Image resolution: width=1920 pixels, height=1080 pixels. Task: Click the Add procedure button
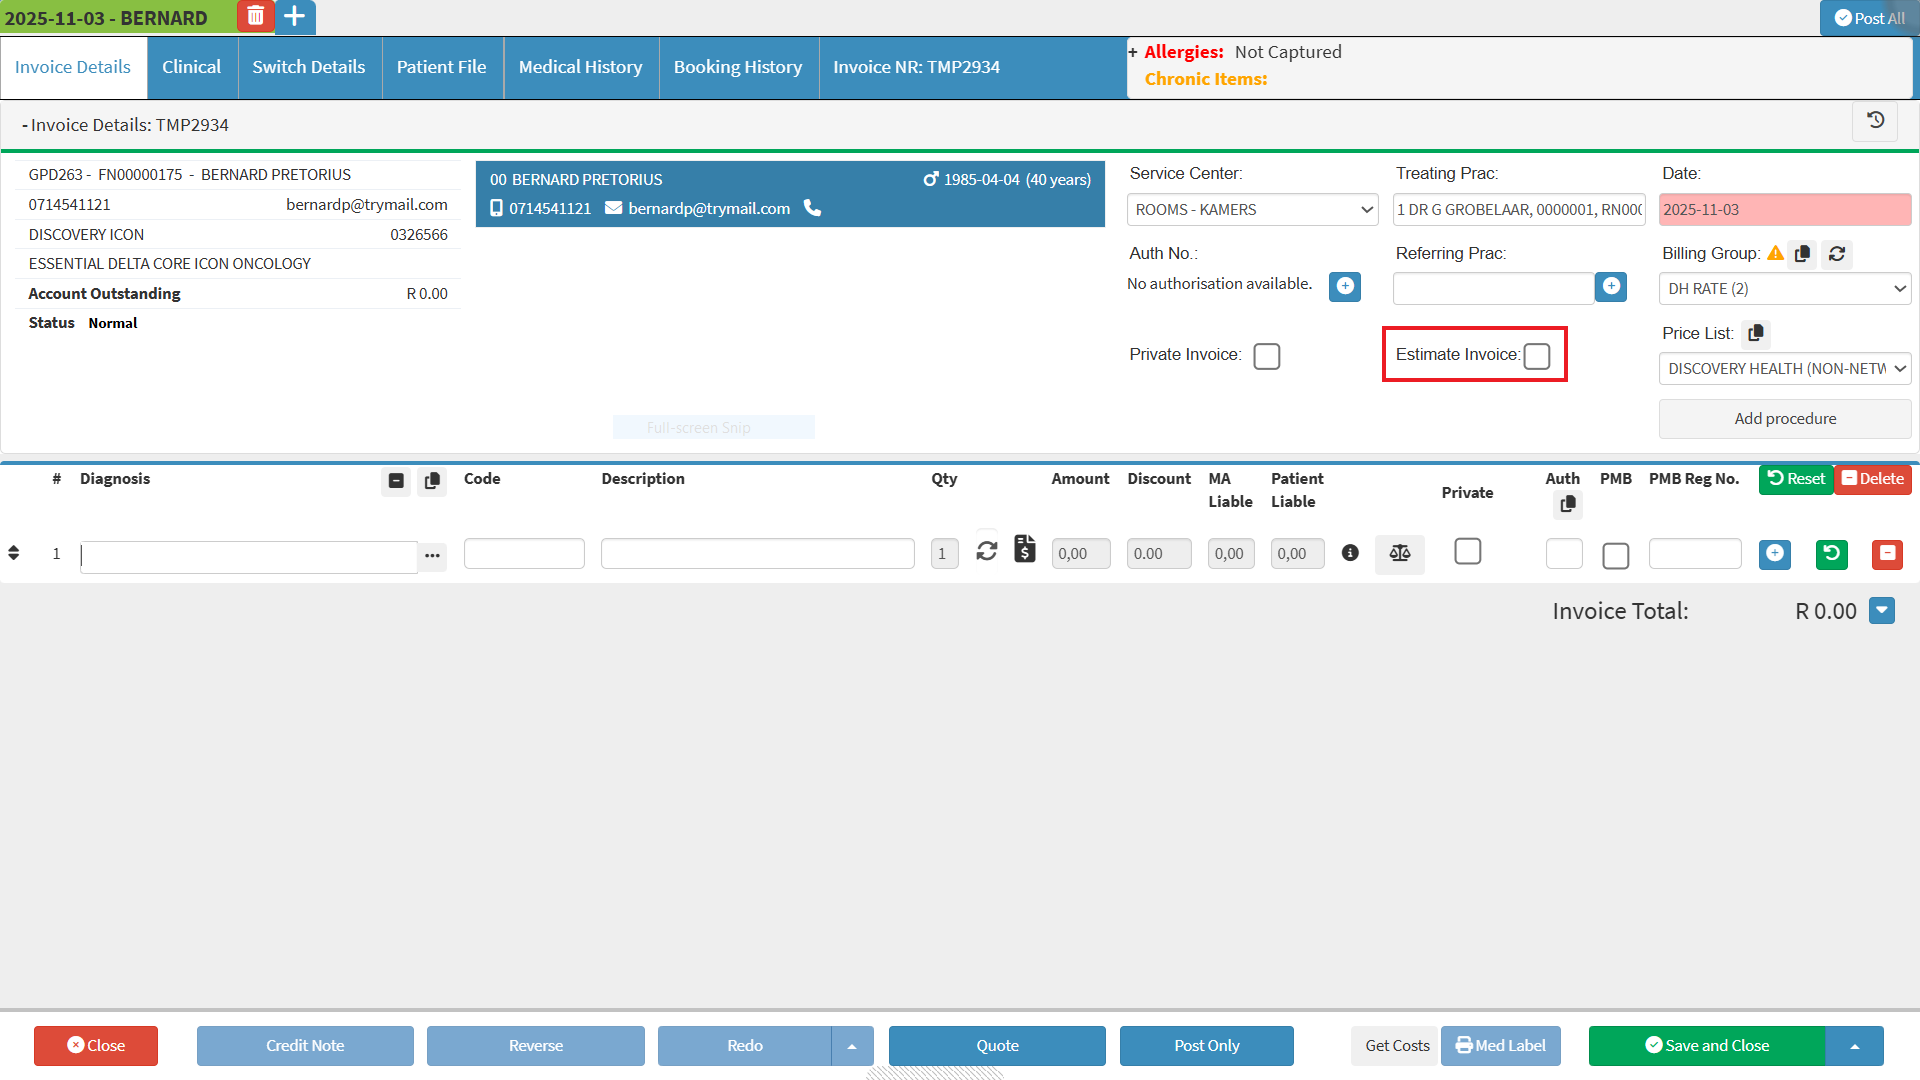[1785, 419]
